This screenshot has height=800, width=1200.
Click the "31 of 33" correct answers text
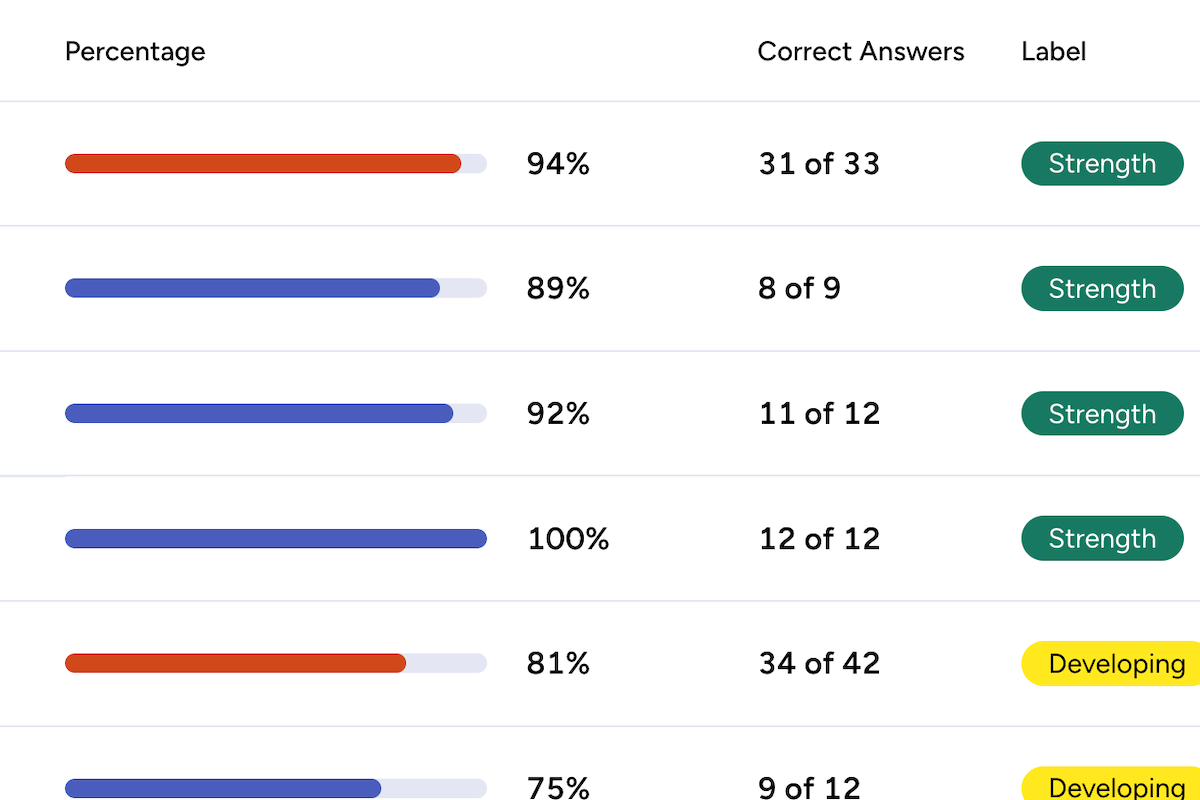coord(819,164)
